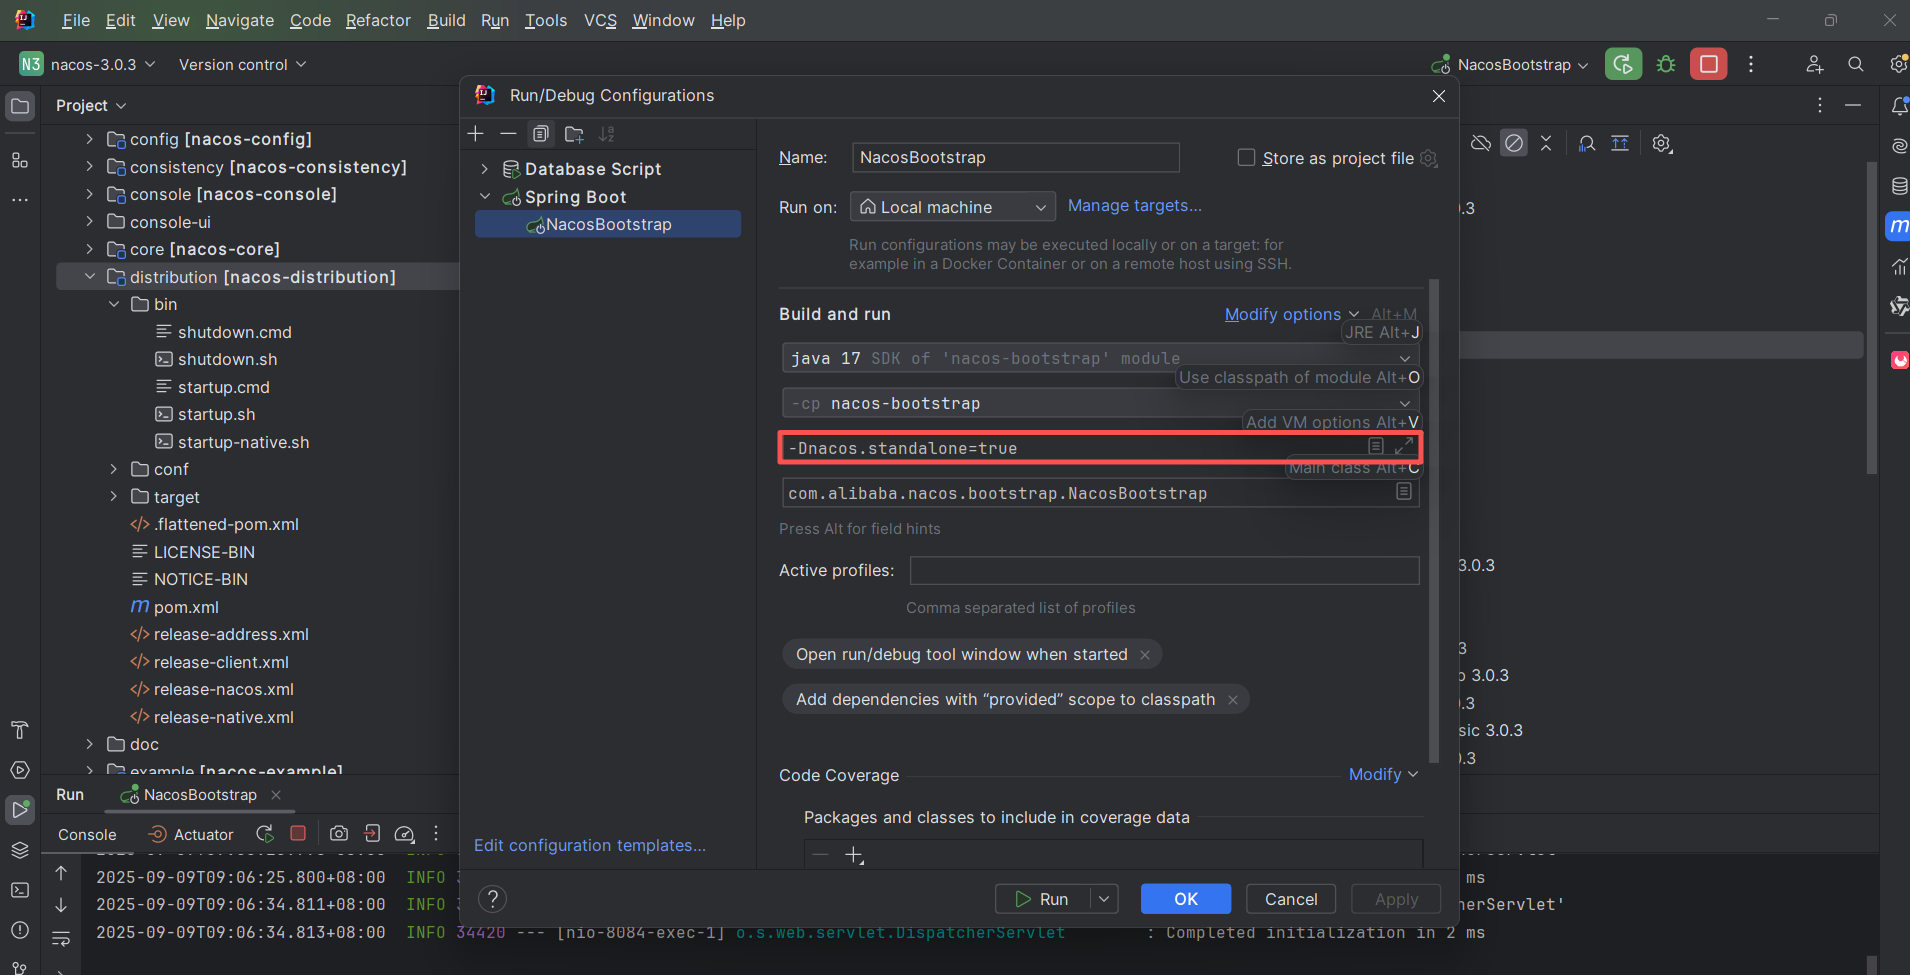Take a thread dump camera icon

click(x=339, y=834)
